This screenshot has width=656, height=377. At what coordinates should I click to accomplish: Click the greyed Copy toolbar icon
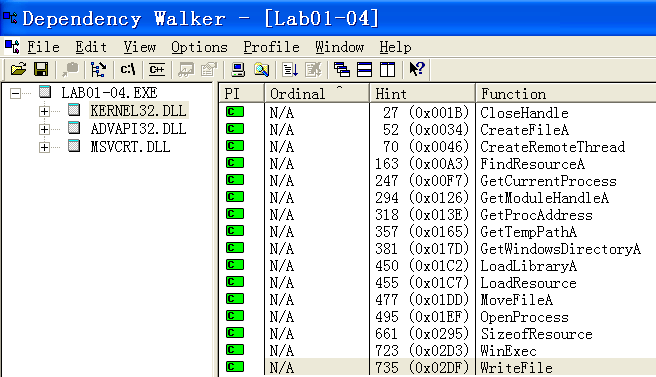click(70, 69)
